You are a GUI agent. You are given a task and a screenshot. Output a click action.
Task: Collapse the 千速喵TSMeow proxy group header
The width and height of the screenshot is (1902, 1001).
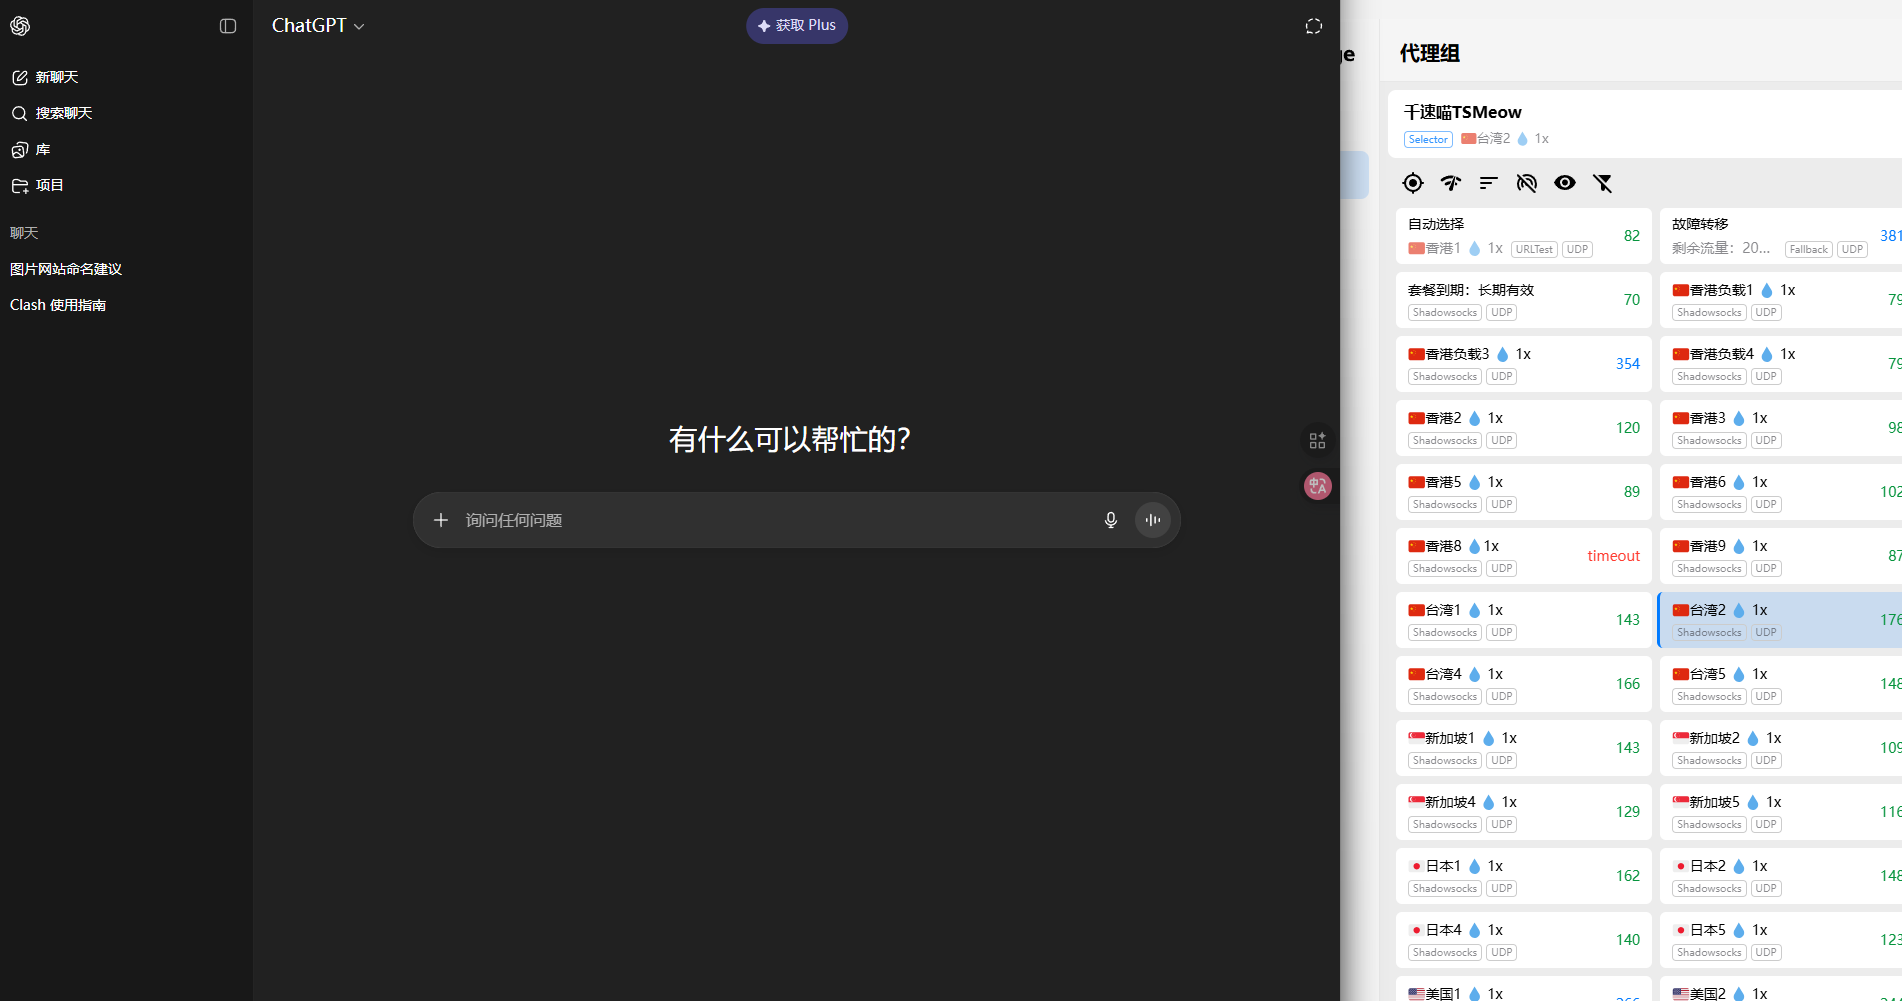point(1640,124)
